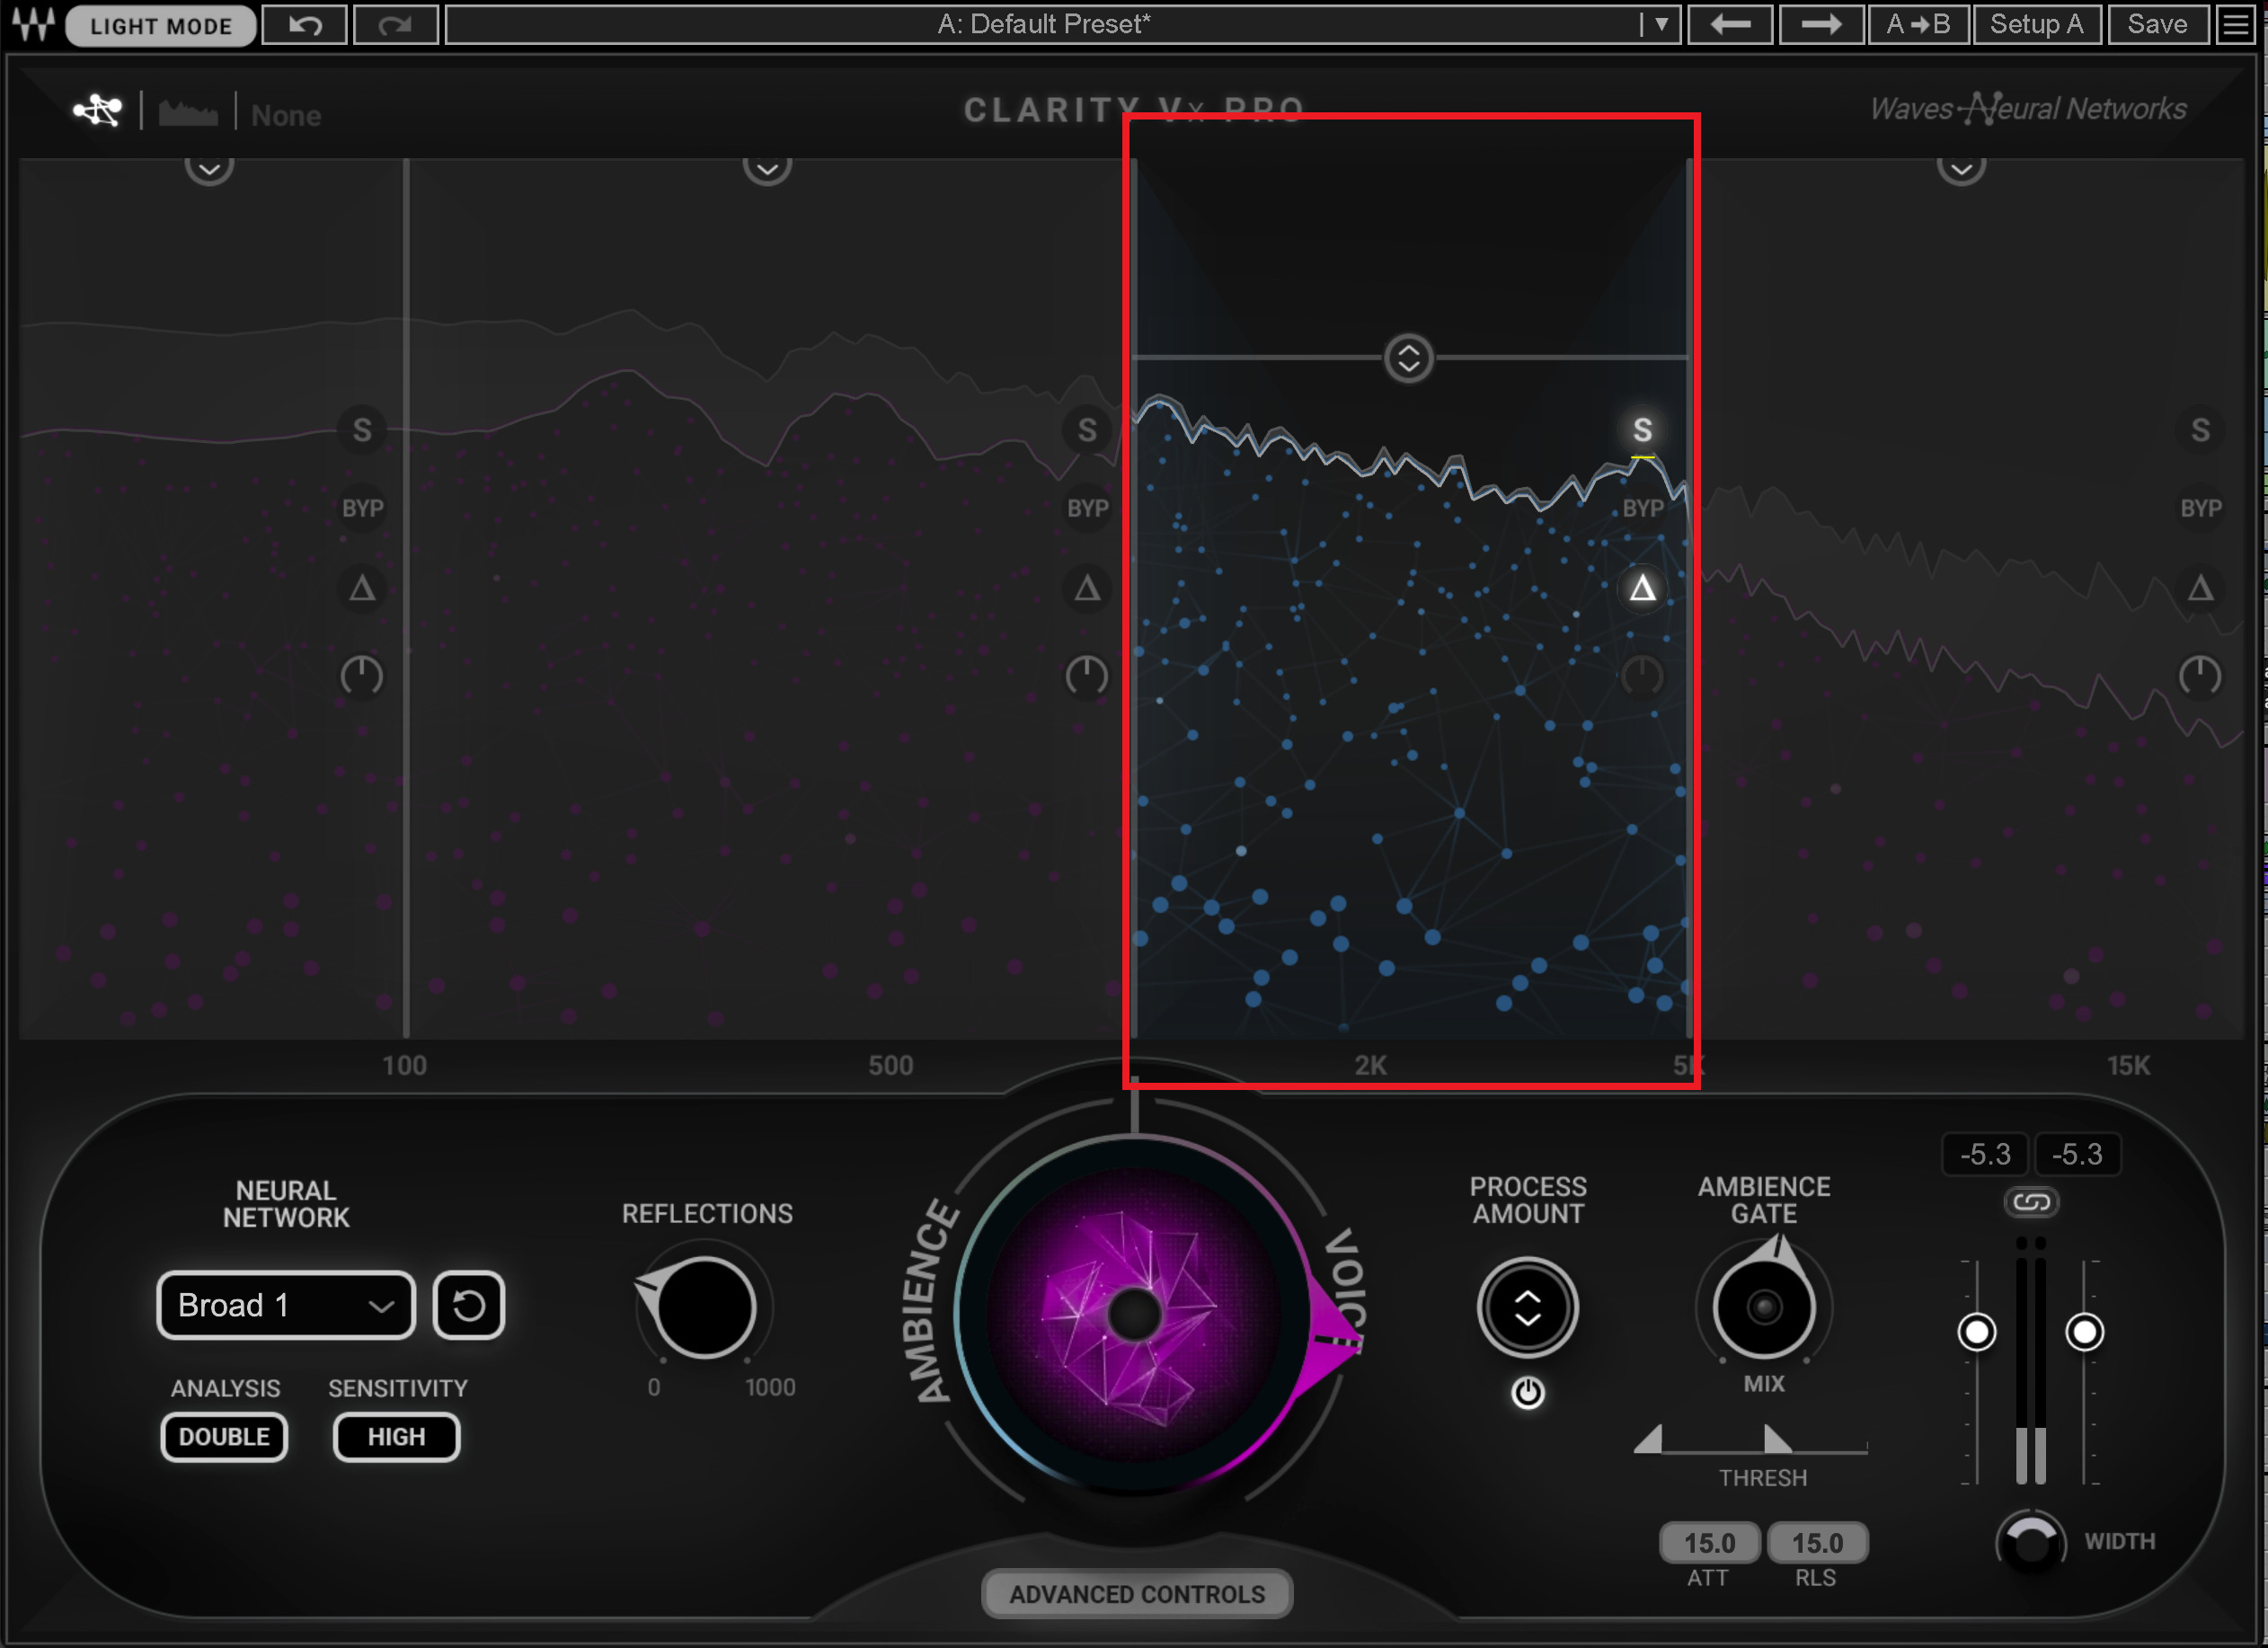
Task: Click the LIGHT MODE button
Action: click(160, 25)
